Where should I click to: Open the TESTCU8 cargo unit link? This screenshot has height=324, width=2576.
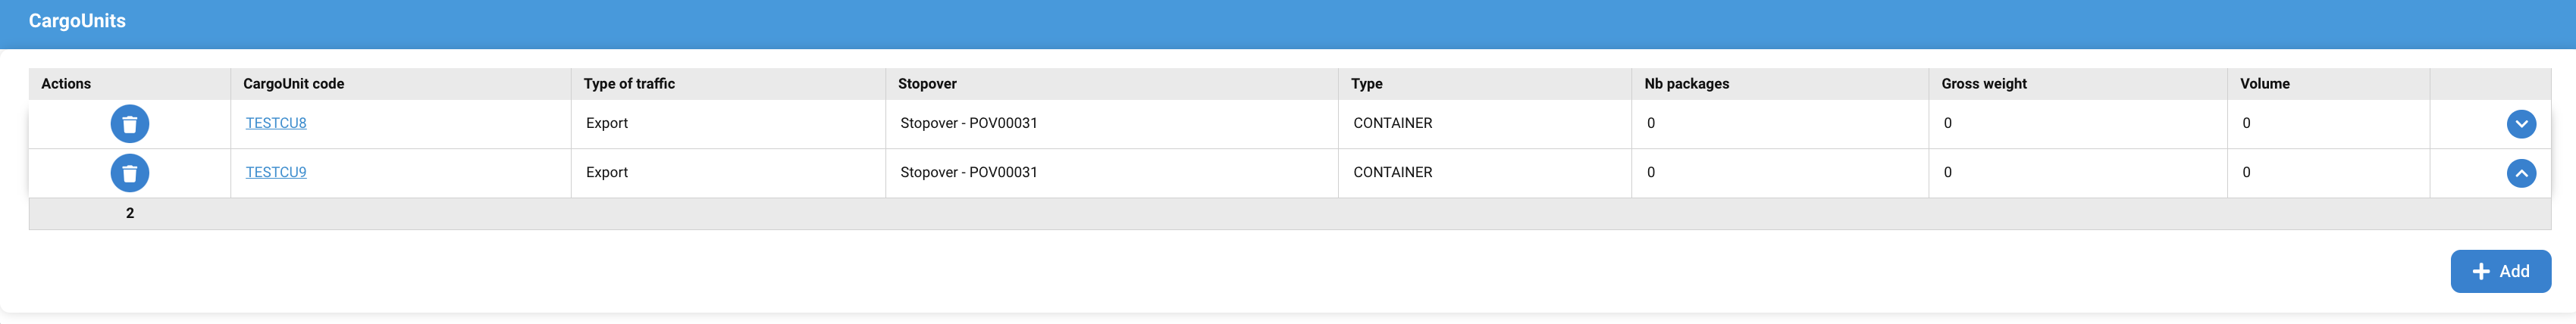276,123
